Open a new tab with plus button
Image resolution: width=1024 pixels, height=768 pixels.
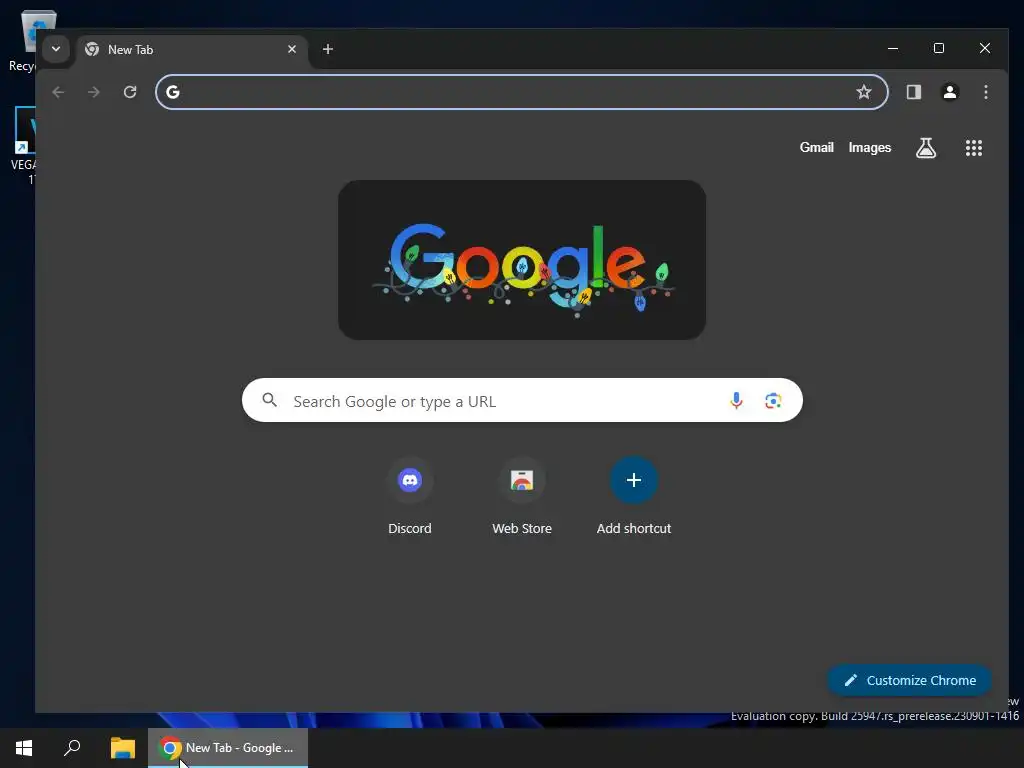(328, 49)
